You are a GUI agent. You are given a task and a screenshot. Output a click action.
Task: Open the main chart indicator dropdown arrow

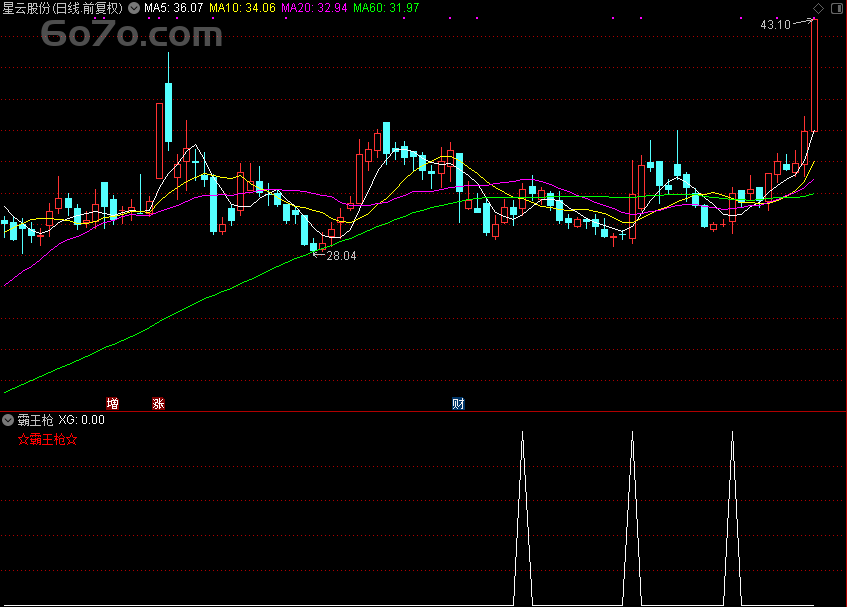[133, 8]
